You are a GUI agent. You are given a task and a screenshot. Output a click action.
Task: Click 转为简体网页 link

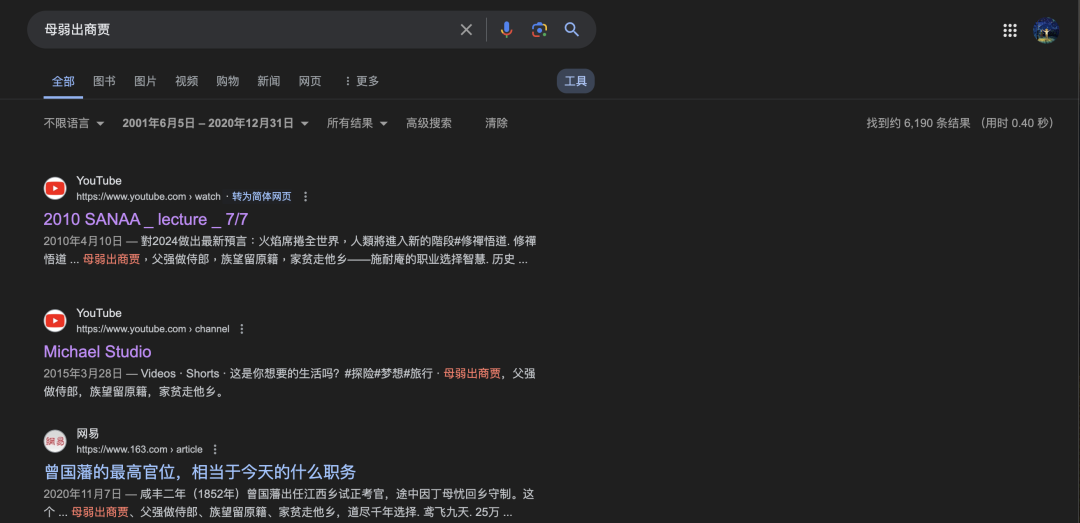262,196
